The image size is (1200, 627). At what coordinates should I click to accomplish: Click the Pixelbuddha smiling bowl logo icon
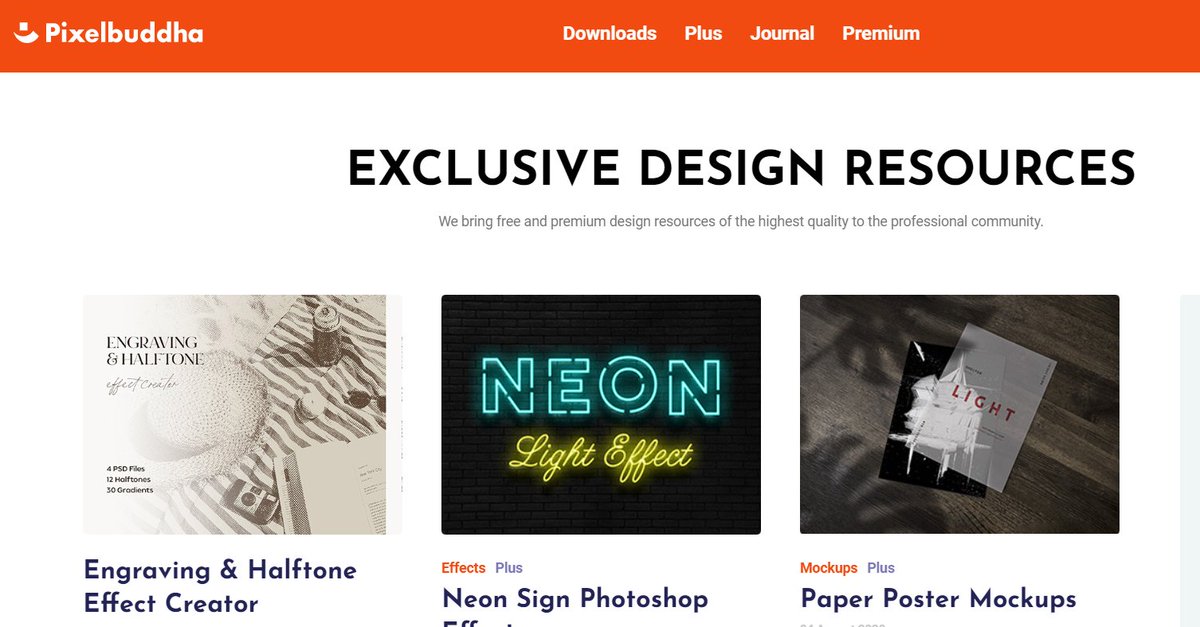tap(26, 33)
